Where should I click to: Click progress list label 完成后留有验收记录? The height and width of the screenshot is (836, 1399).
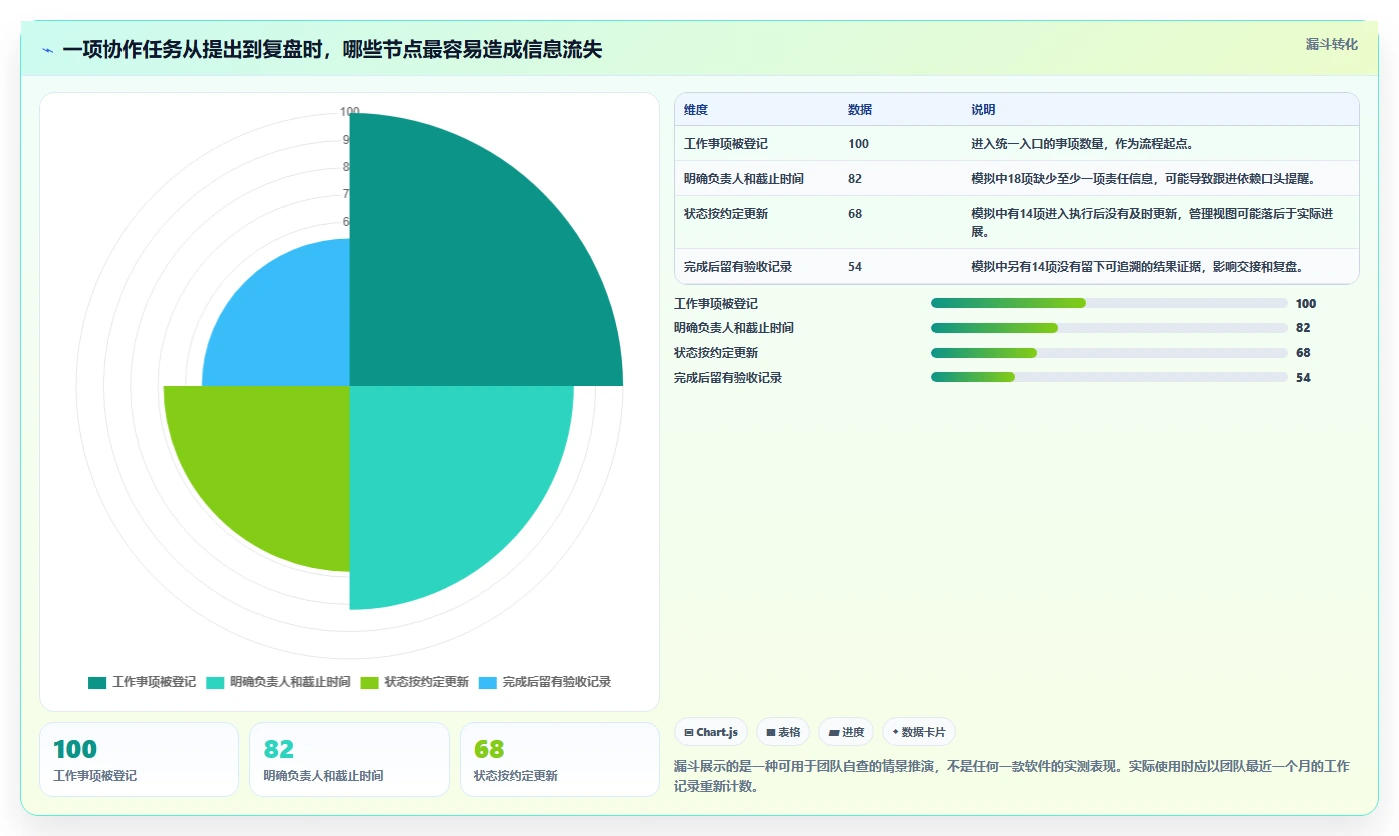point(728,378)
